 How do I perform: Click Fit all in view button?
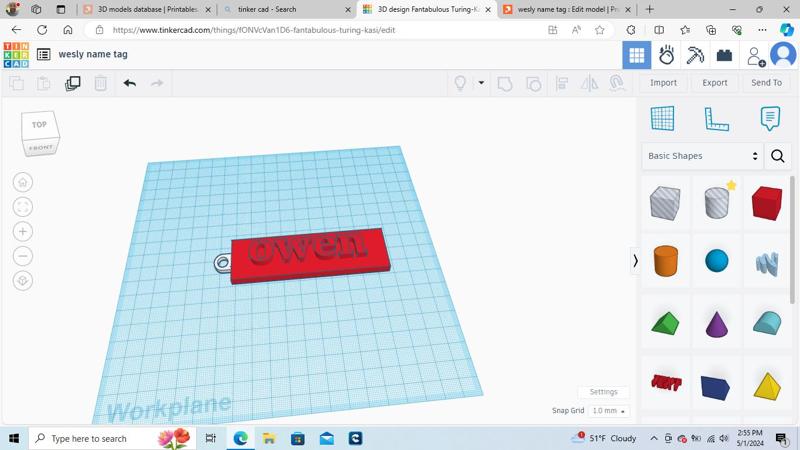(x=23, y=207)
